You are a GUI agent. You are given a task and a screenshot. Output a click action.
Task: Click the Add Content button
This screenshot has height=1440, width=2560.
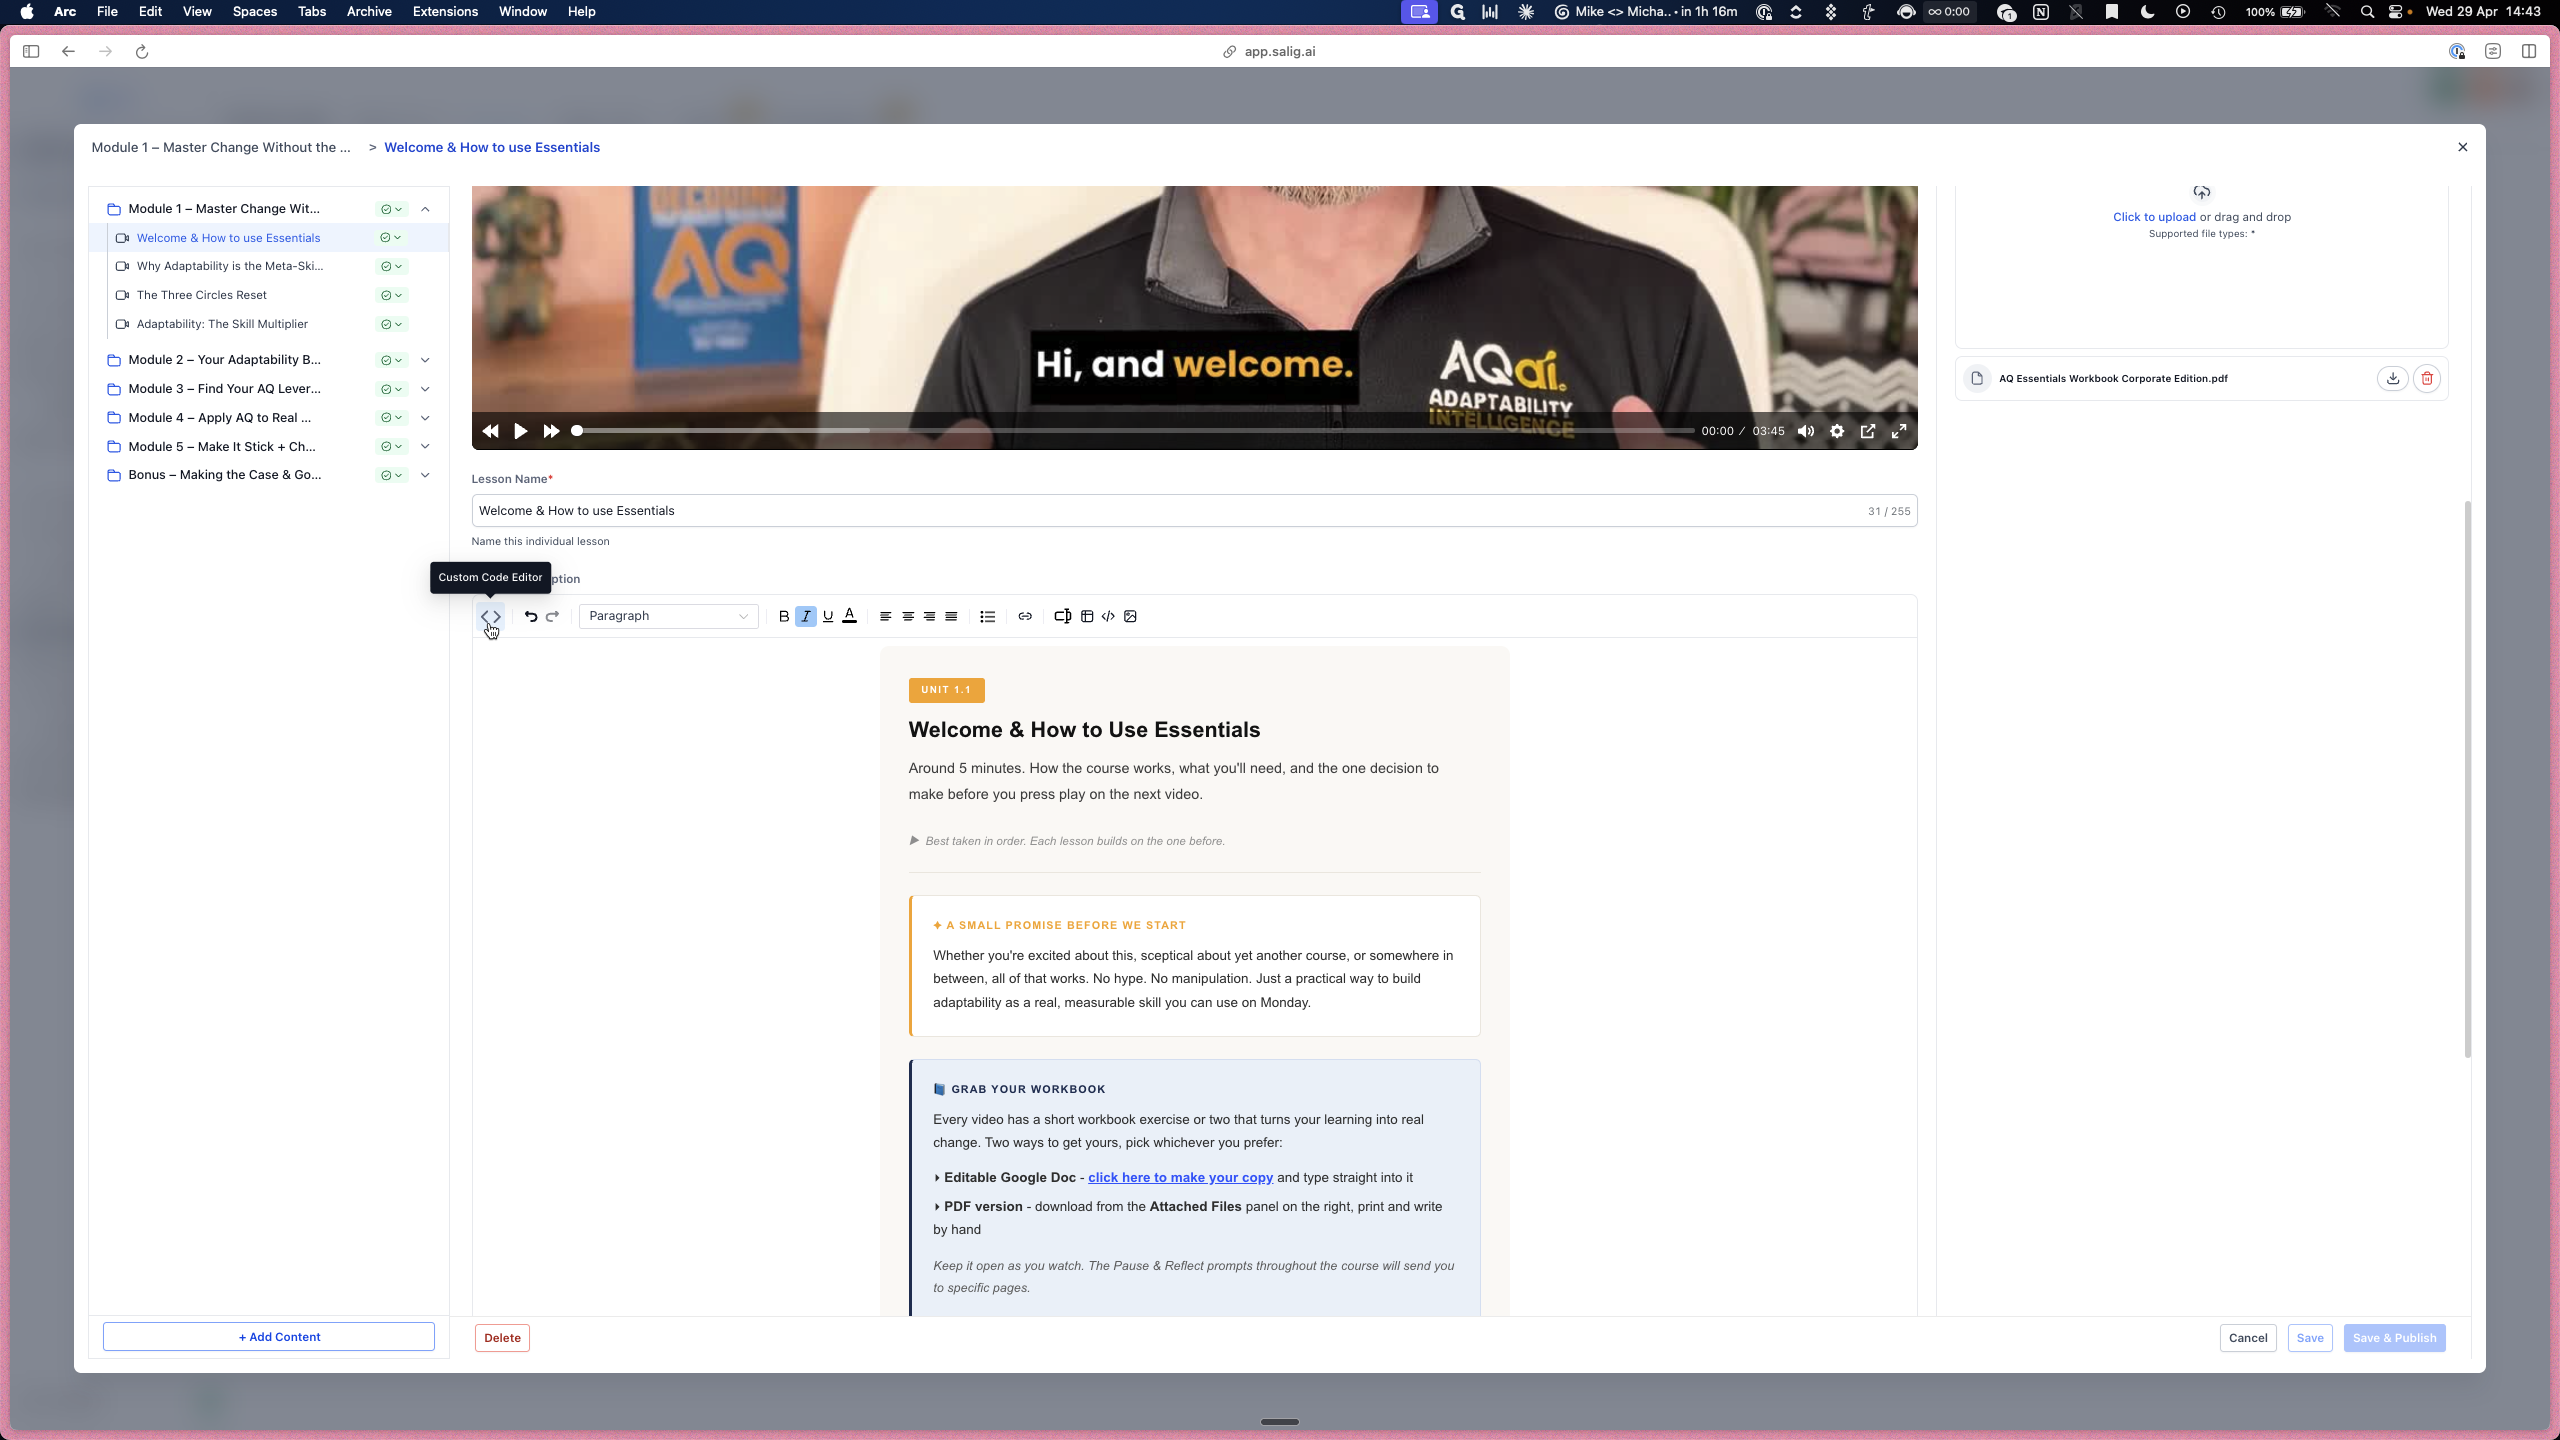[x=269, y=1337]
